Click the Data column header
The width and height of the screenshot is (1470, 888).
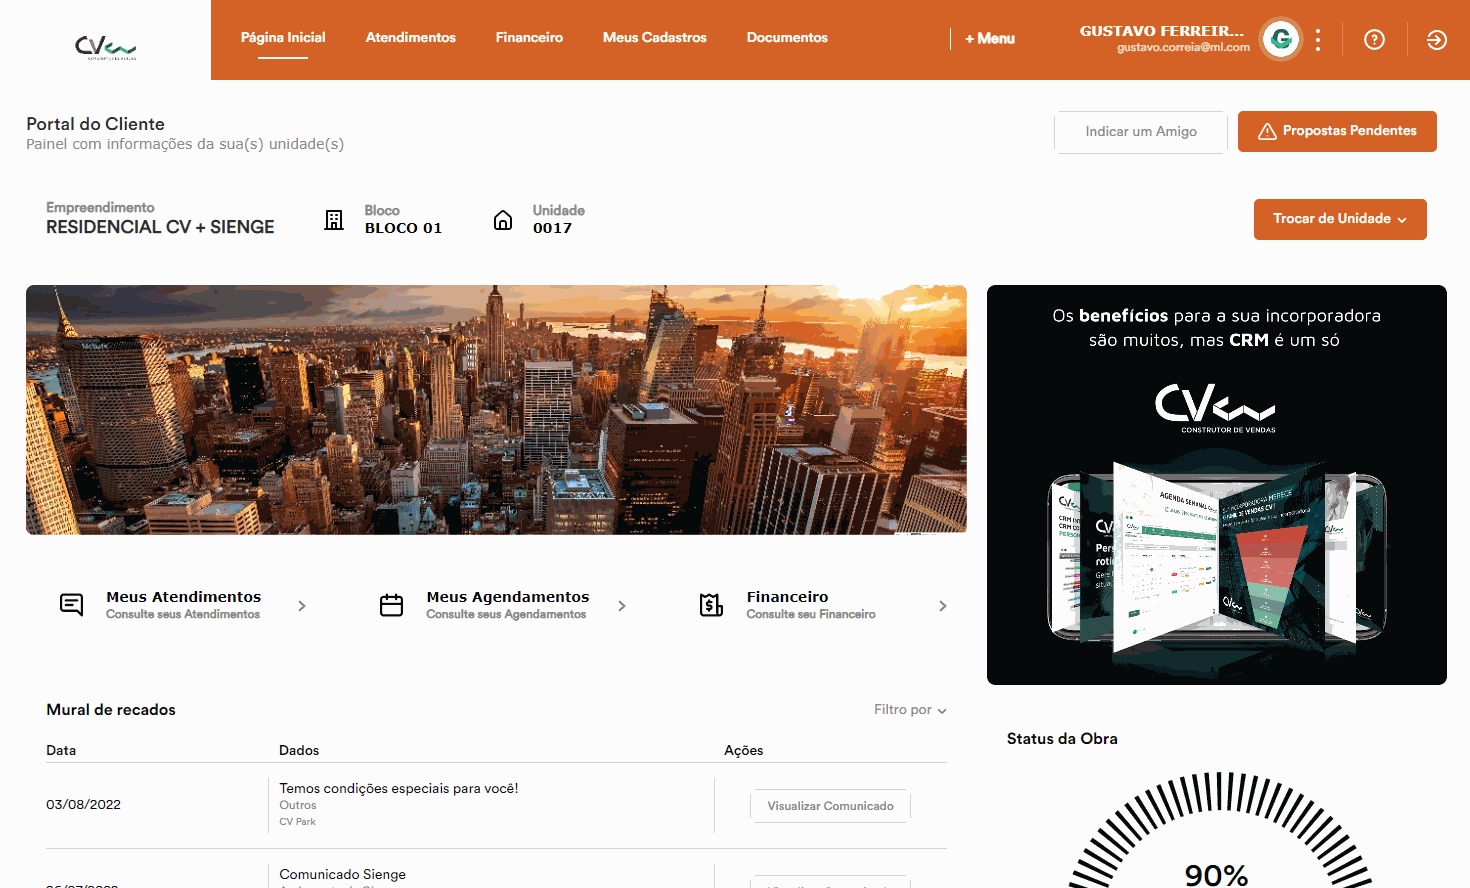[61, 750]
